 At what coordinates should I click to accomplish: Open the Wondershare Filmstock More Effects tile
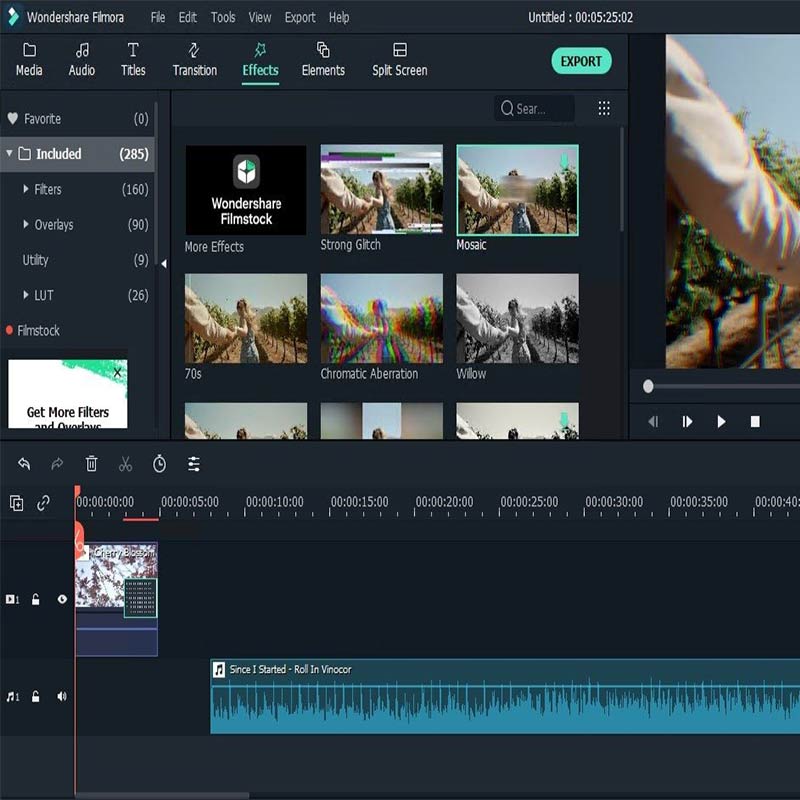tap(246, 190)
